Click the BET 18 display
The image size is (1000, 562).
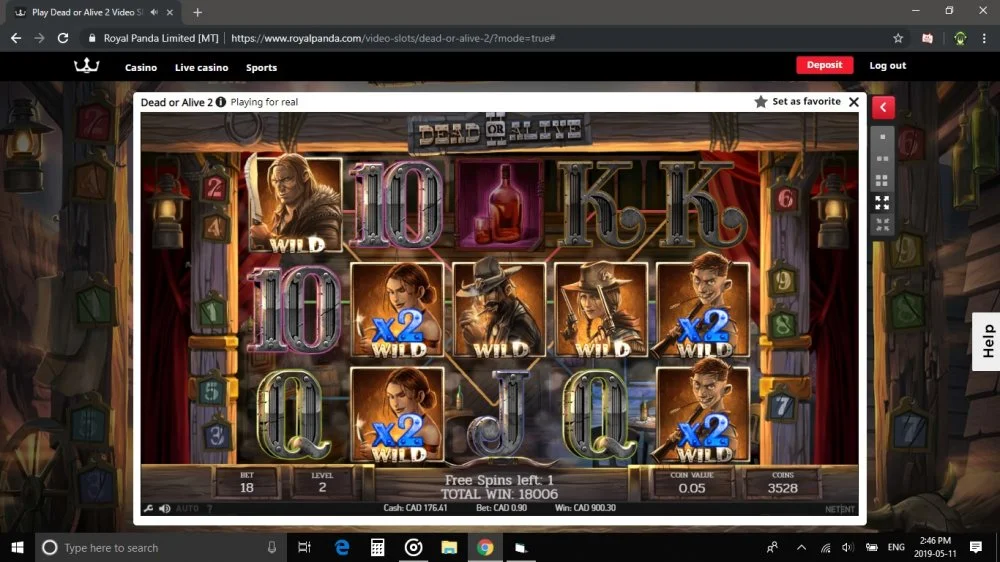click(247, 483)
